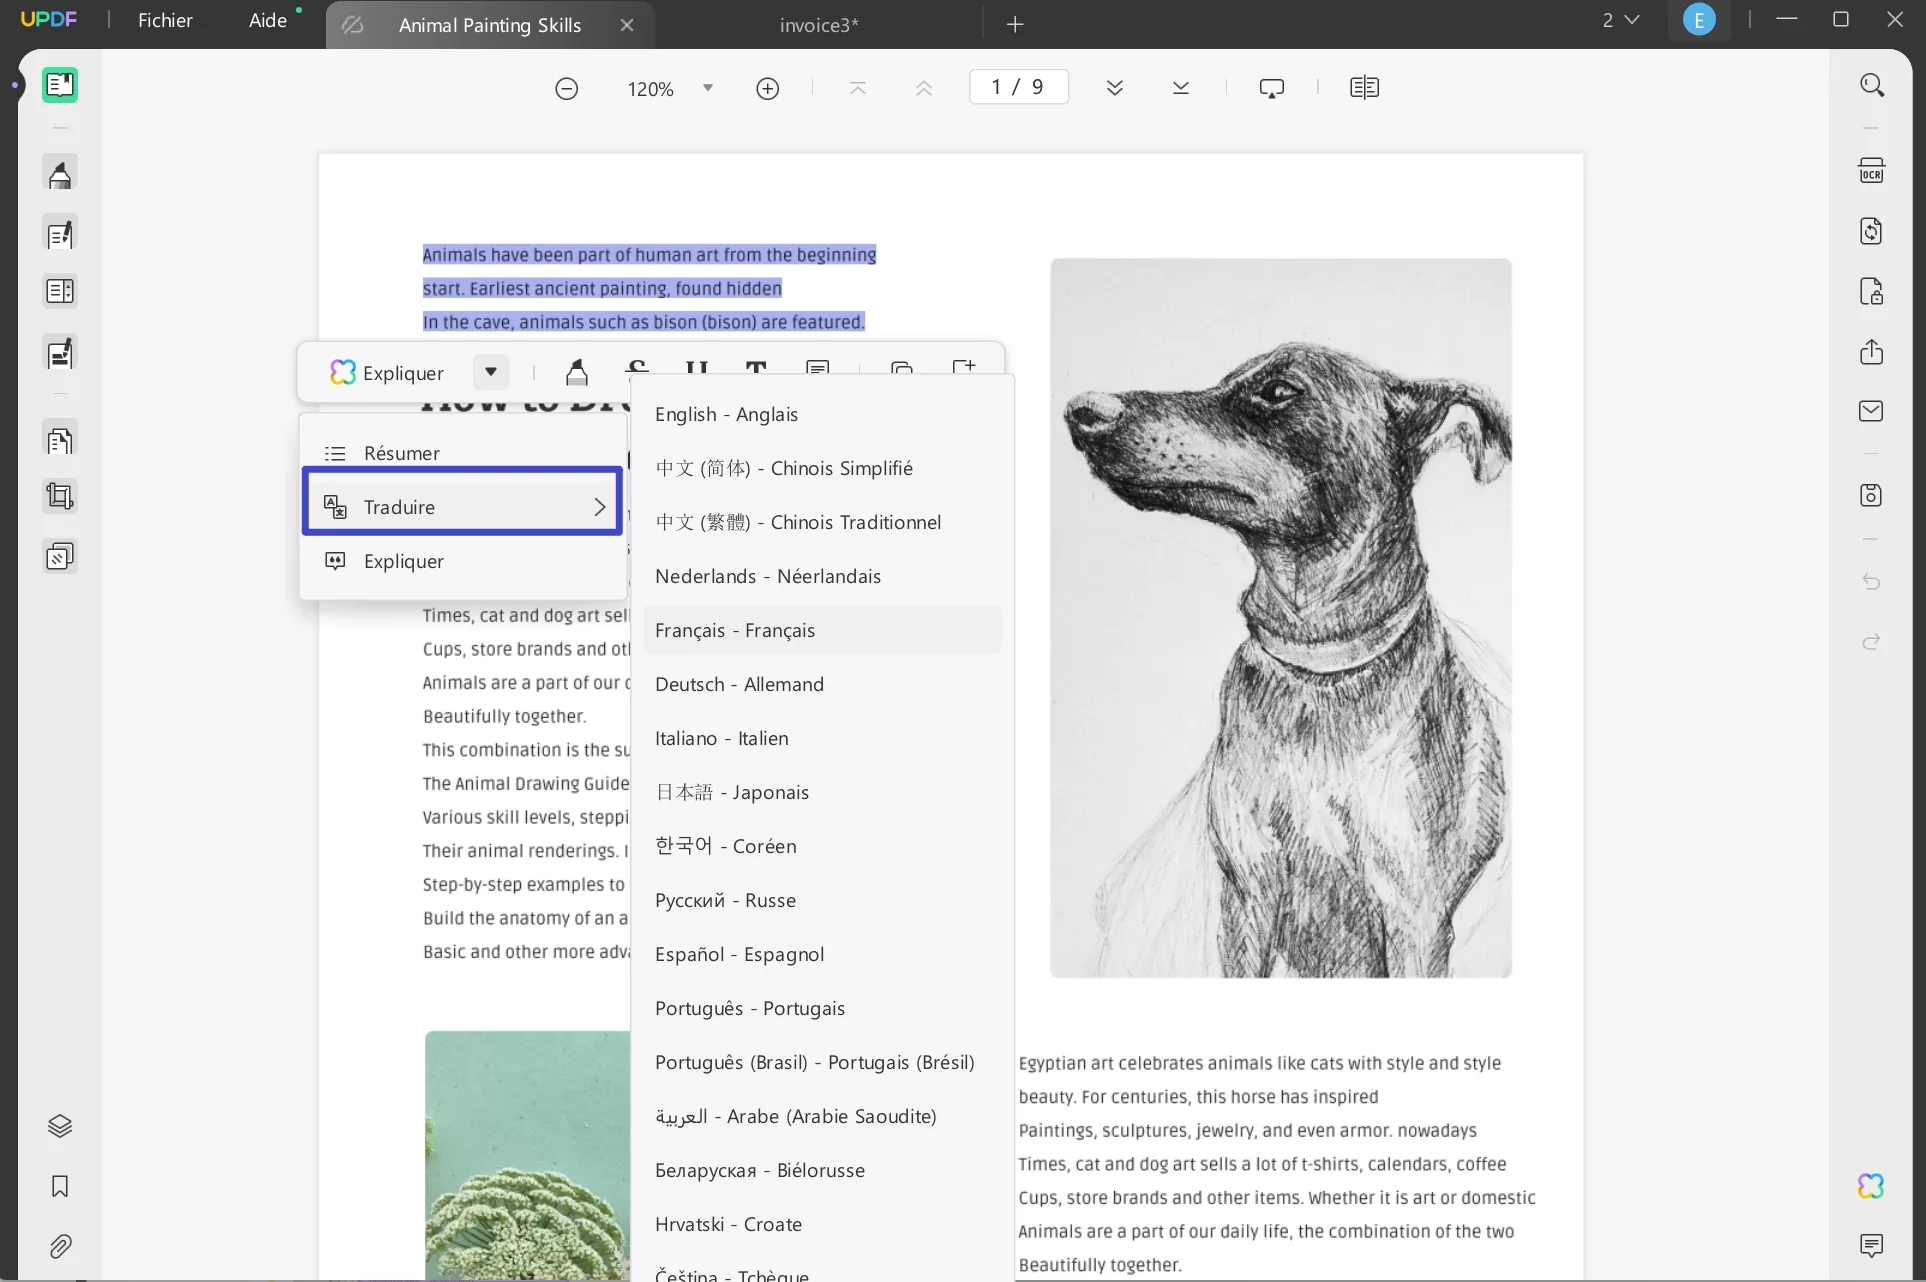The width and height of the screenshot is (1926, 1282).
Task: Select Русский - Russe language
Action: (x=822, y=900)
